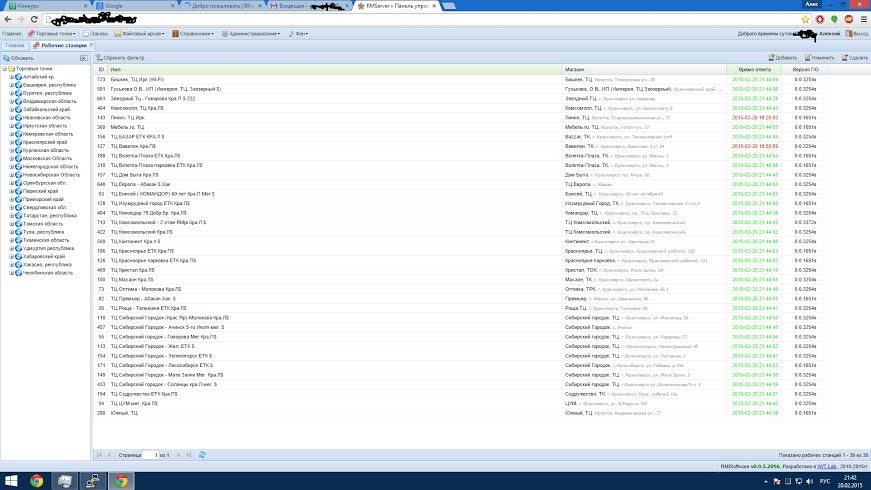871x490 pixels.
Task: Click the Обновить refresh button in tree panel
Action: (x=18, y=58)
